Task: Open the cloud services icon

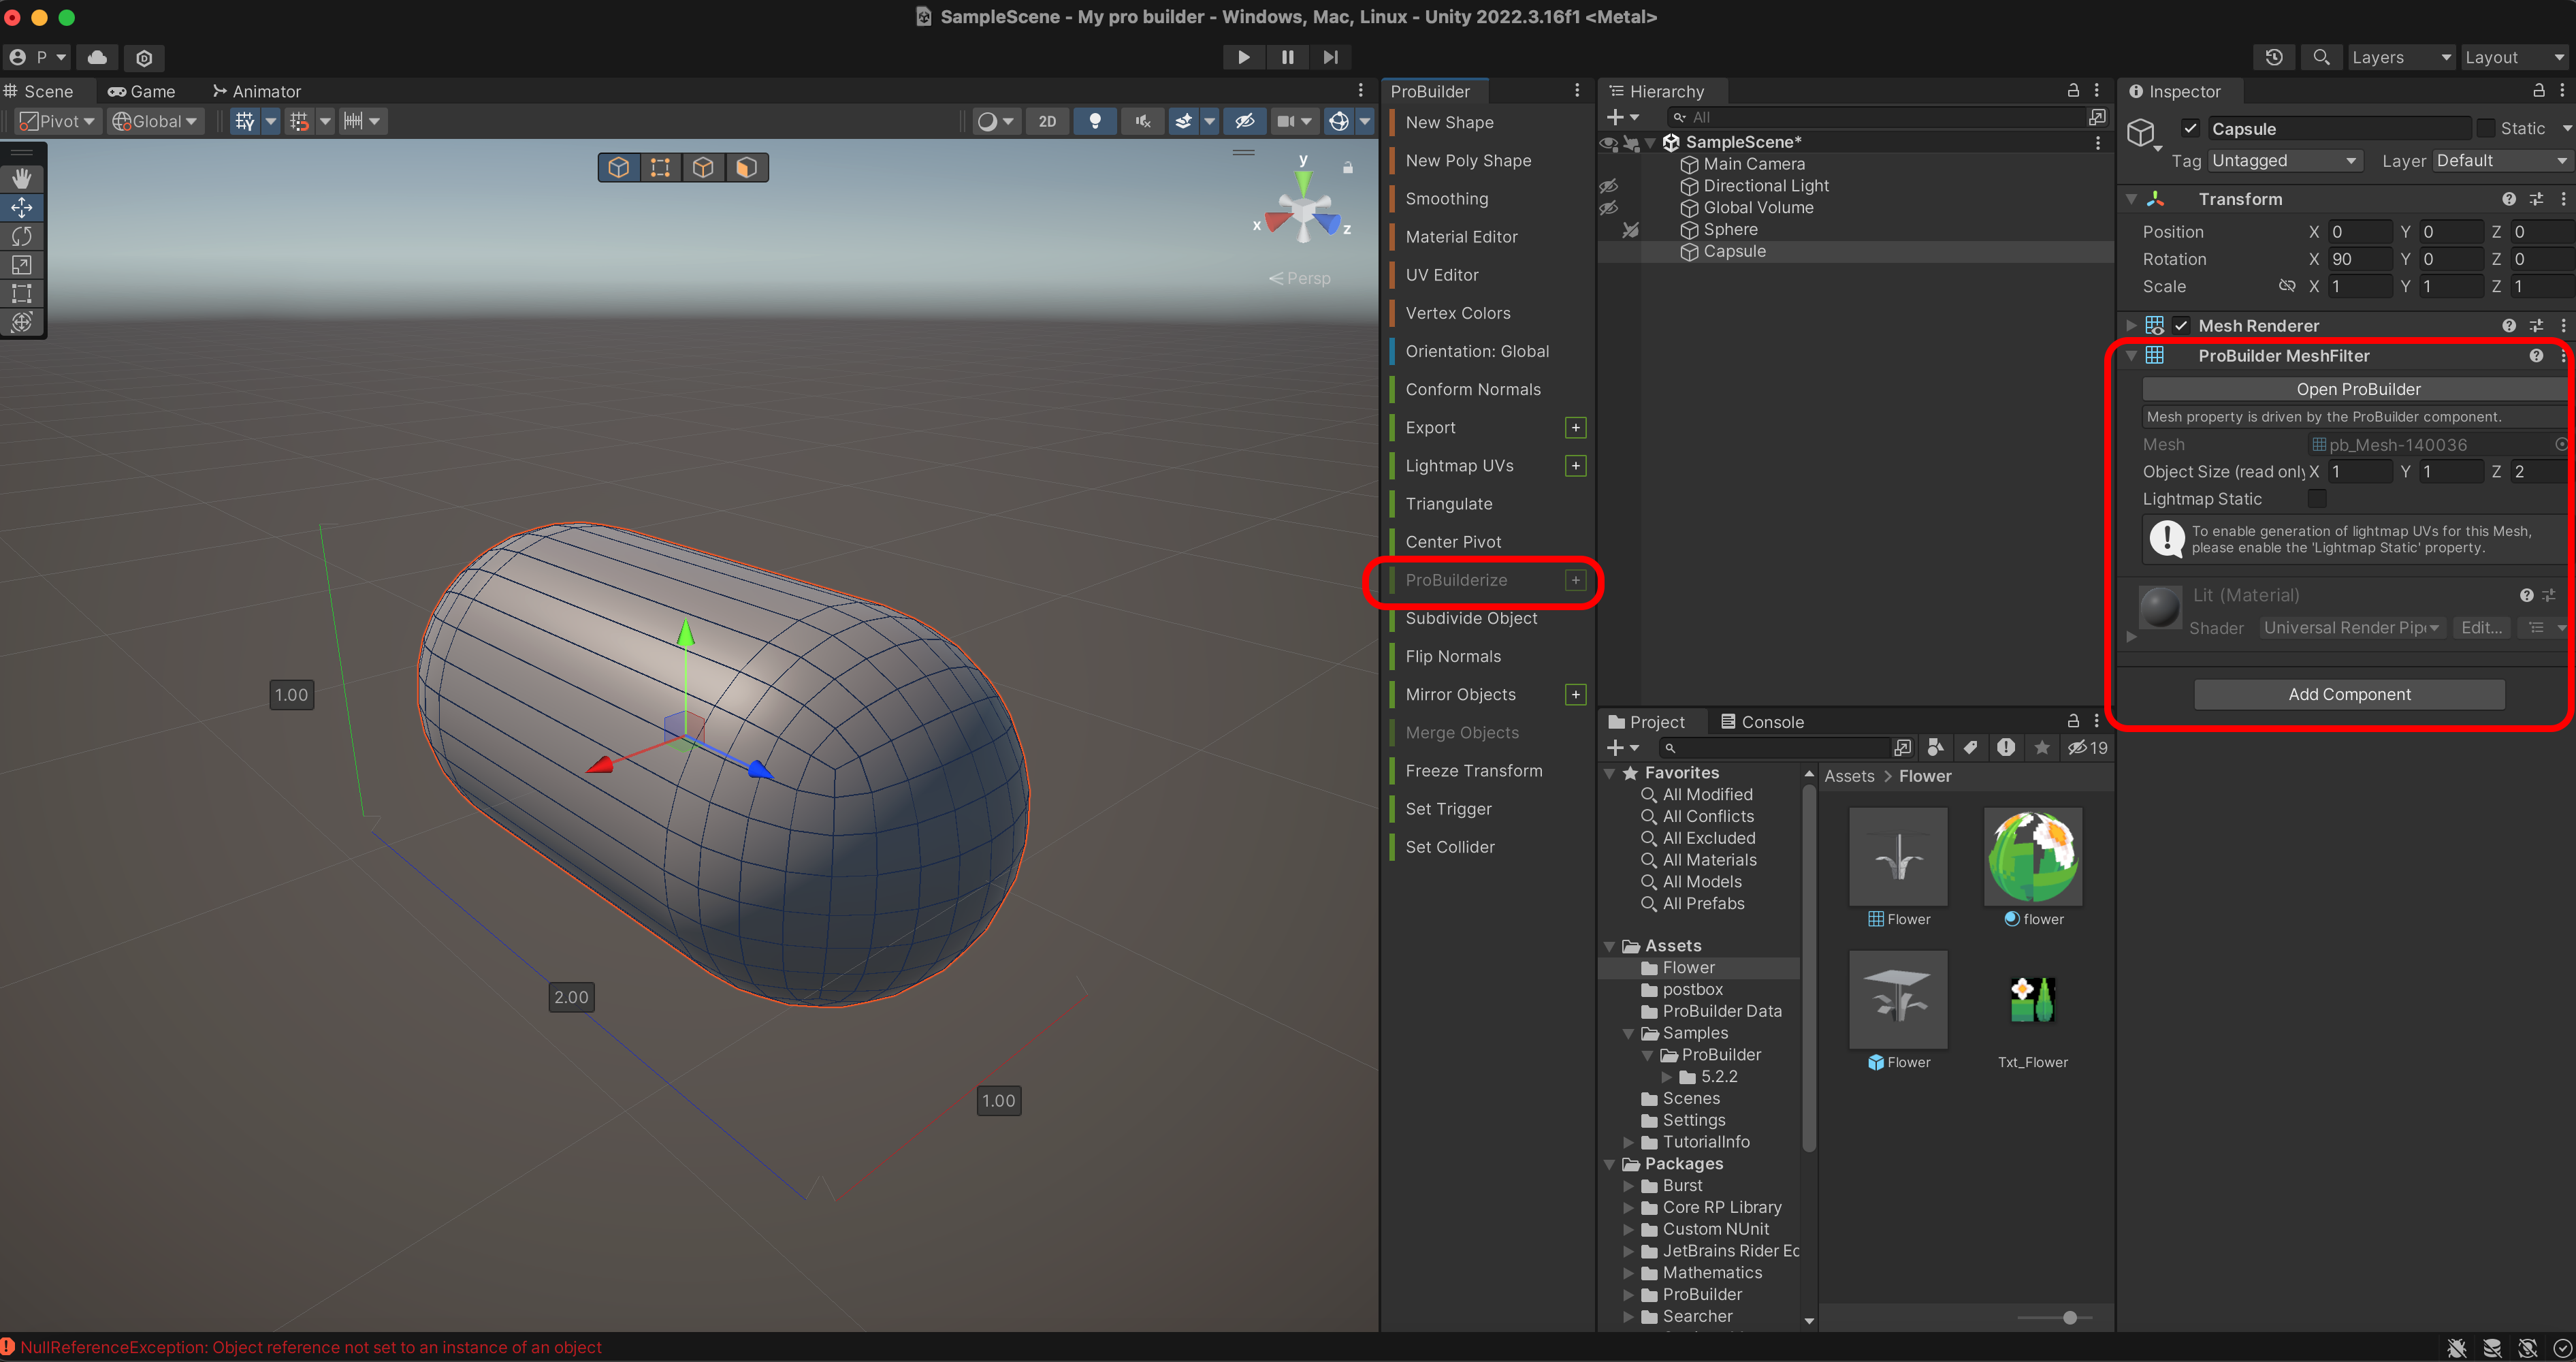Action: pos(97,57)
